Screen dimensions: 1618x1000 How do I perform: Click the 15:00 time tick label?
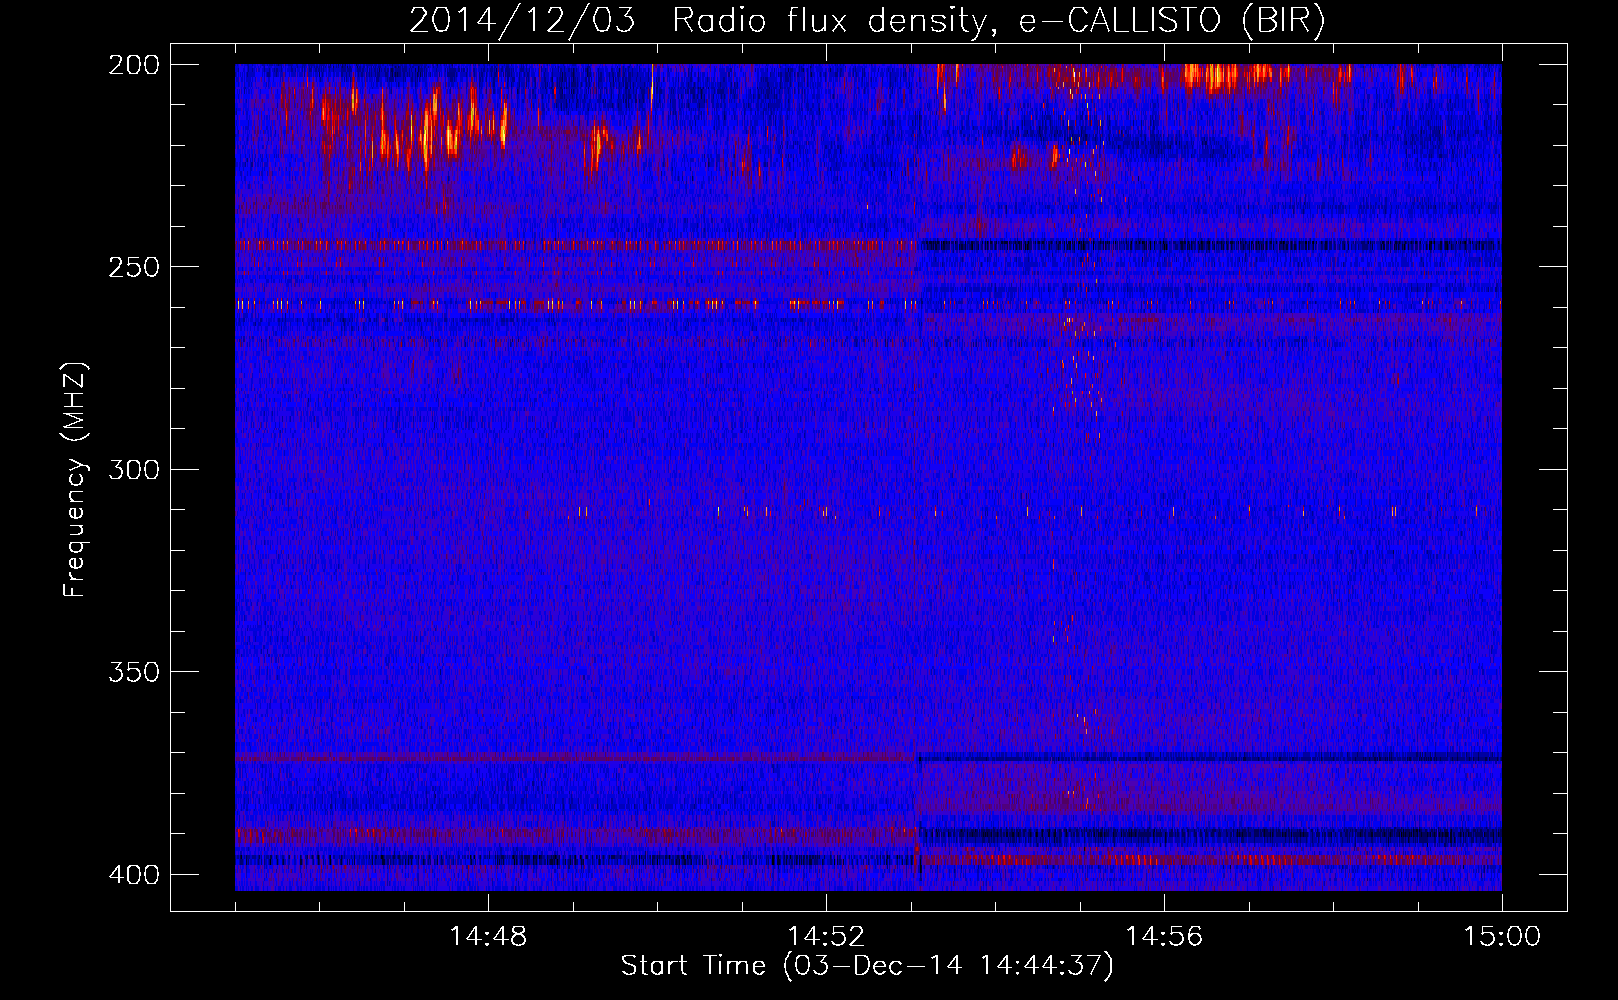[1502, 937]
